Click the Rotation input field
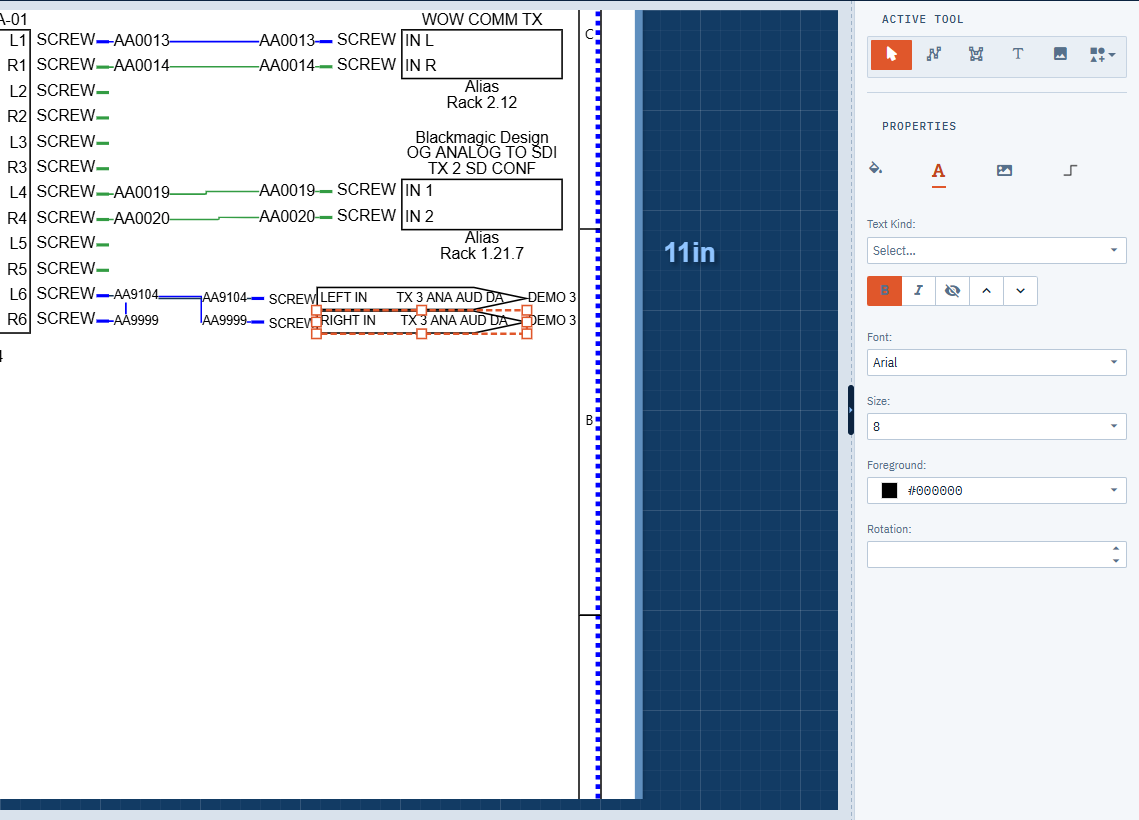1139x820 pixels. click(x=996, y=554)
